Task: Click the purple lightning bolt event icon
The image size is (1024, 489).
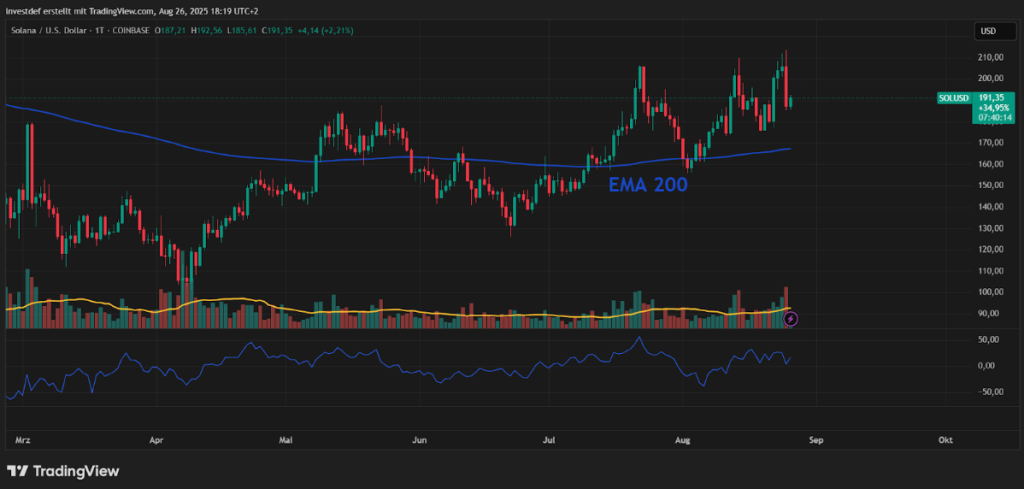Action: pyautogui.click(x=791, y=318)
